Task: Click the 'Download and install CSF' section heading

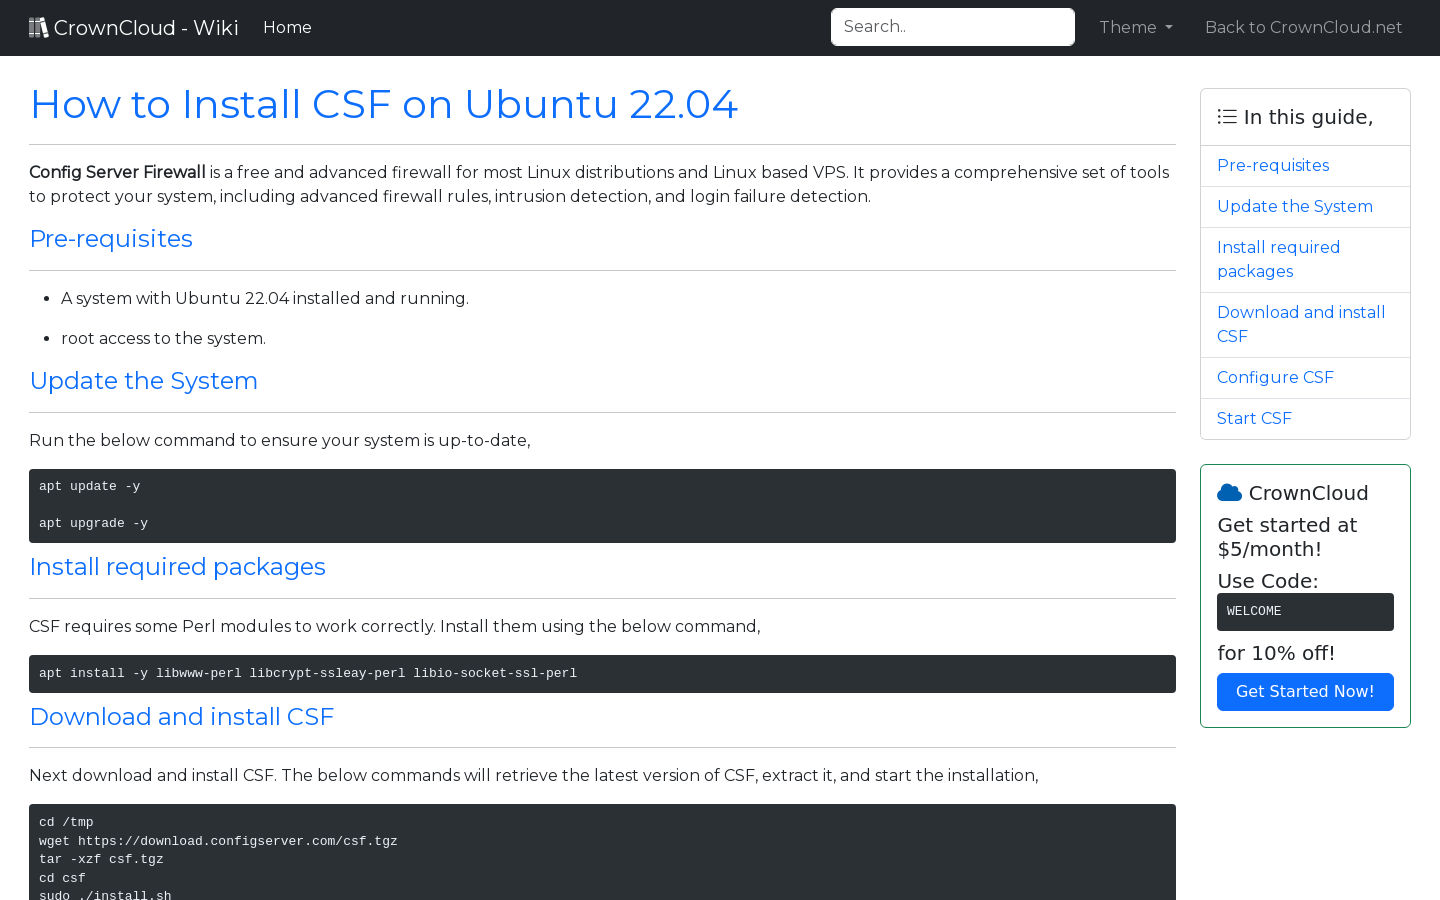Action: pos(181,717)
